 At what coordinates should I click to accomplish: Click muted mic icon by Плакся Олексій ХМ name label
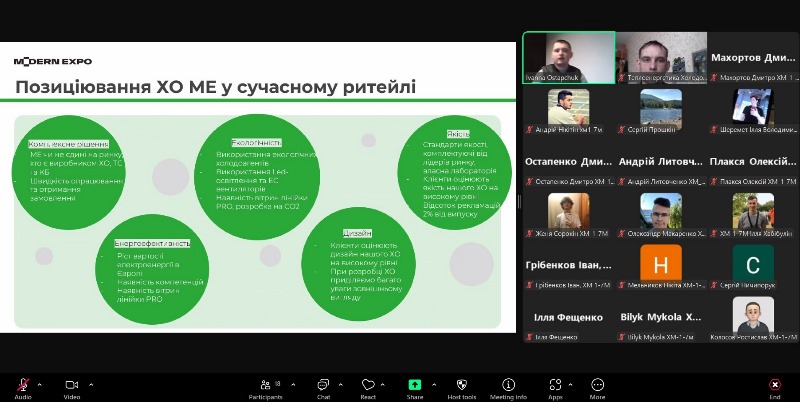coord(714,182)
